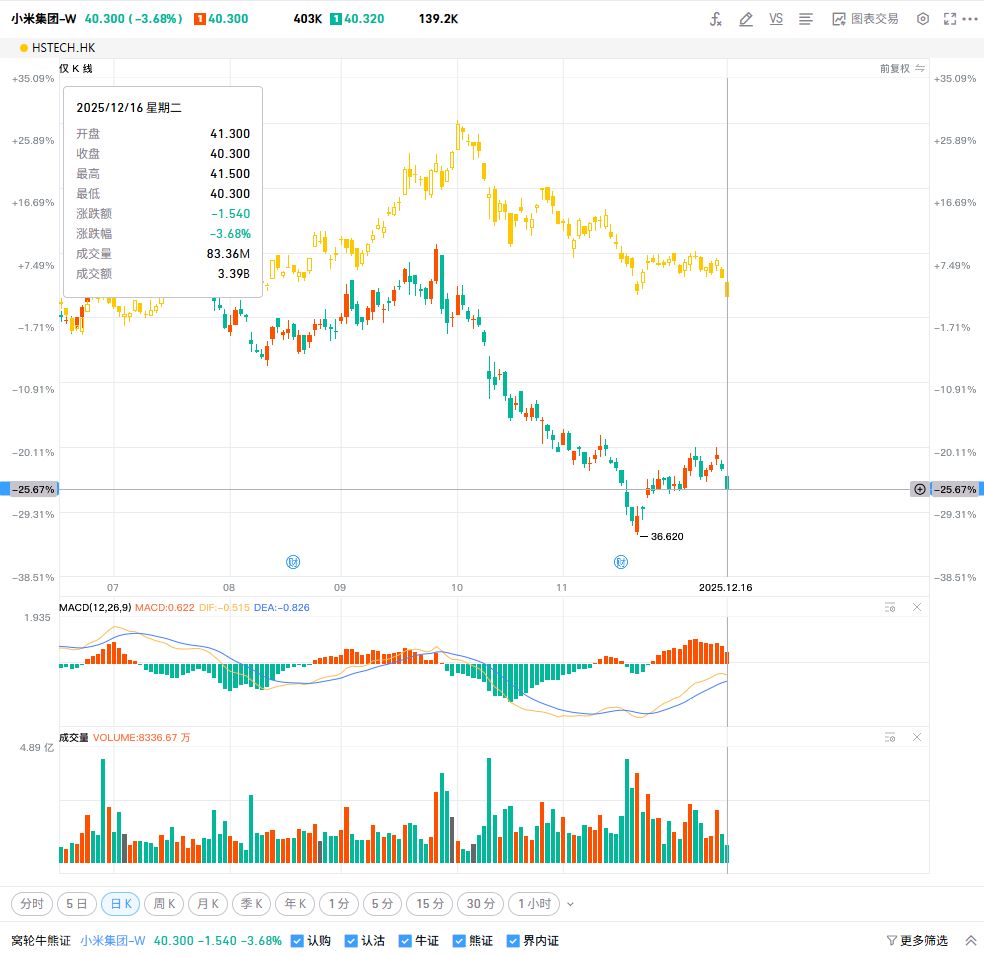
Task: Enter fullscreen chart mode
Action: 950,19
